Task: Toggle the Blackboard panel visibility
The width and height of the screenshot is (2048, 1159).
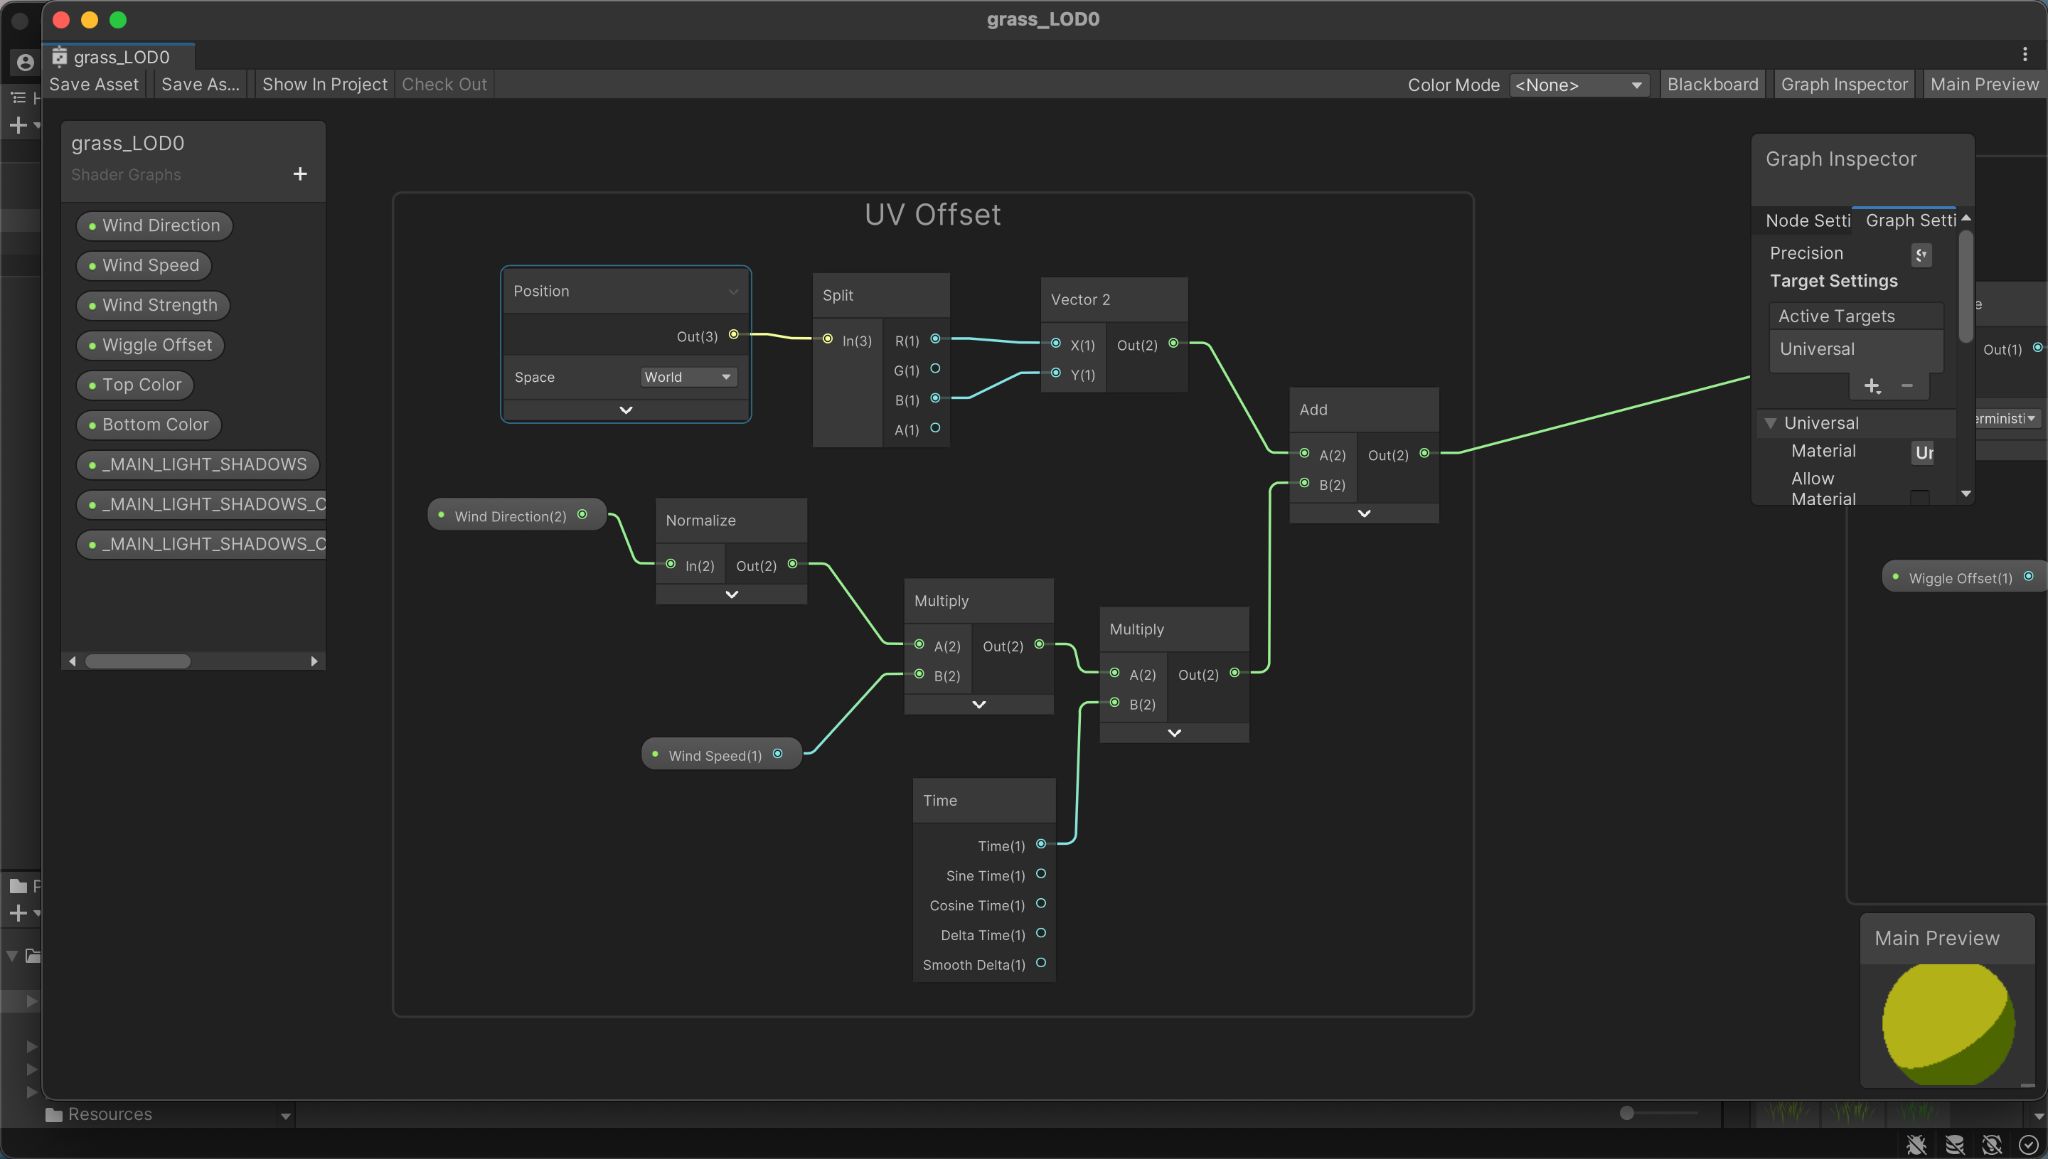Action: coord(1712,85)
